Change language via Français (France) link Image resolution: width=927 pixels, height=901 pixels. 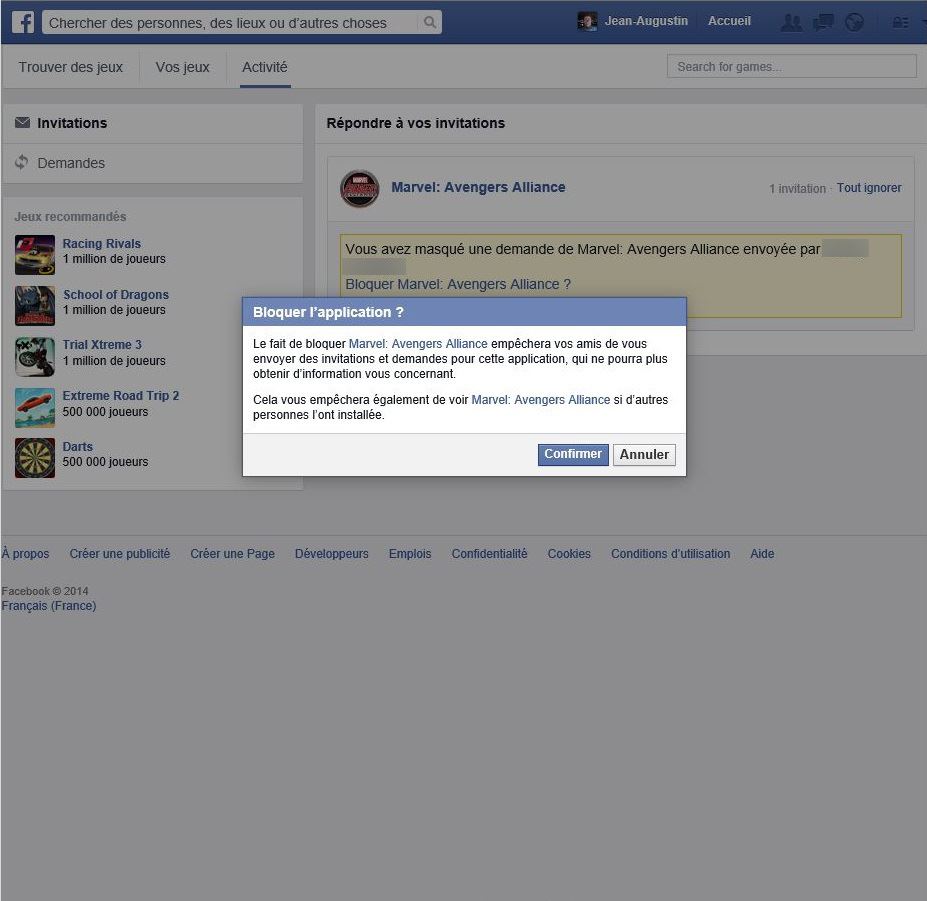click(48, 606)
